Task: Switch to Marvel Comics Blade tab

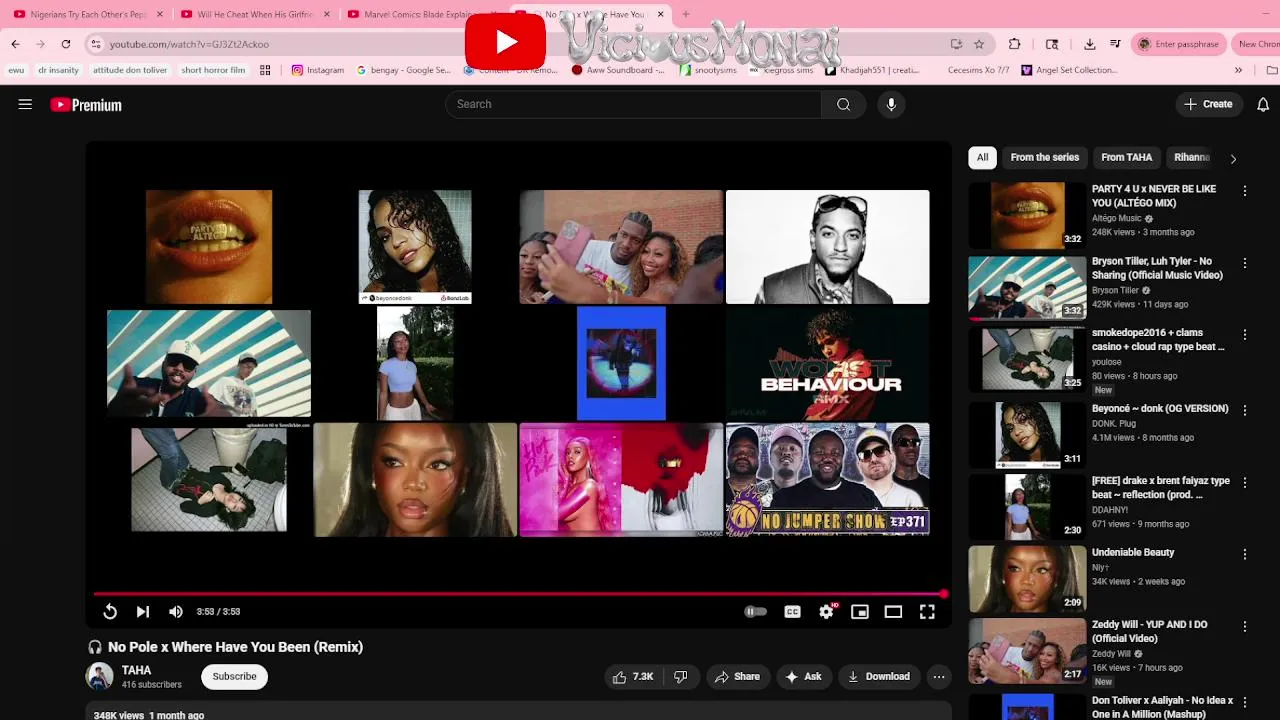Action: [422, 15]
